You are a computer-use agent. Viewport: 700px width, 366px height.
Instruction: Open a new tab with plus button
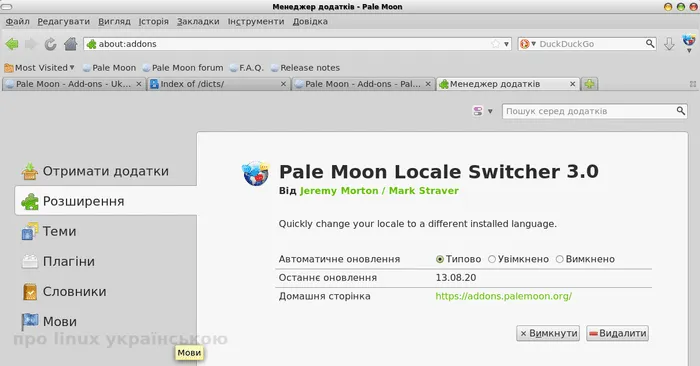[x=589, y=84]
